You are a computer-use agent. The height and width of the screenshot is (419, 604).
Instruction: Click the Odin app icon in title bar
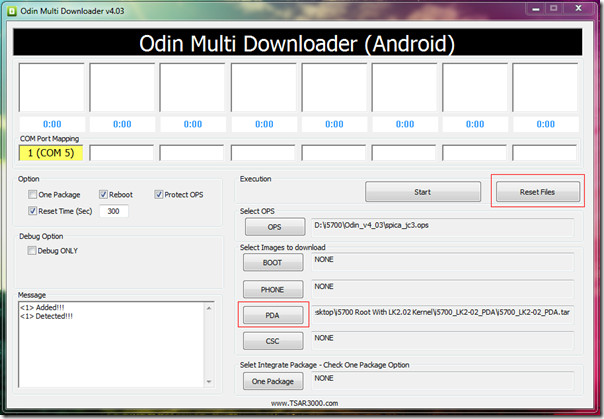(x=12, y=11)
